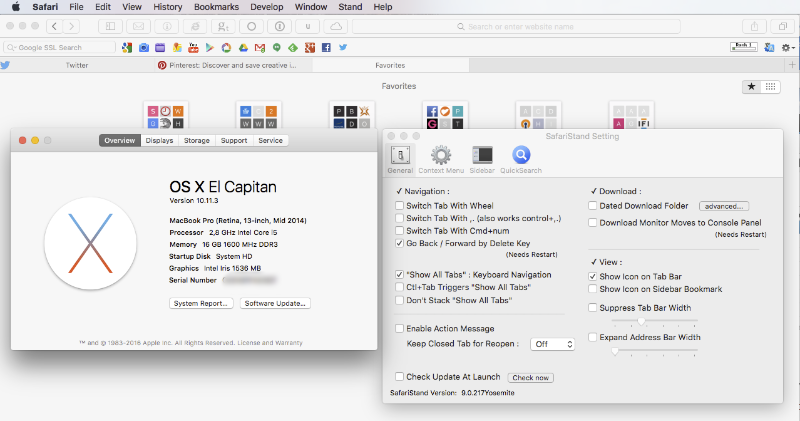Open the Facebook bookmark icon
This screenshot has width=800, height=421.
tap(326, 47)
